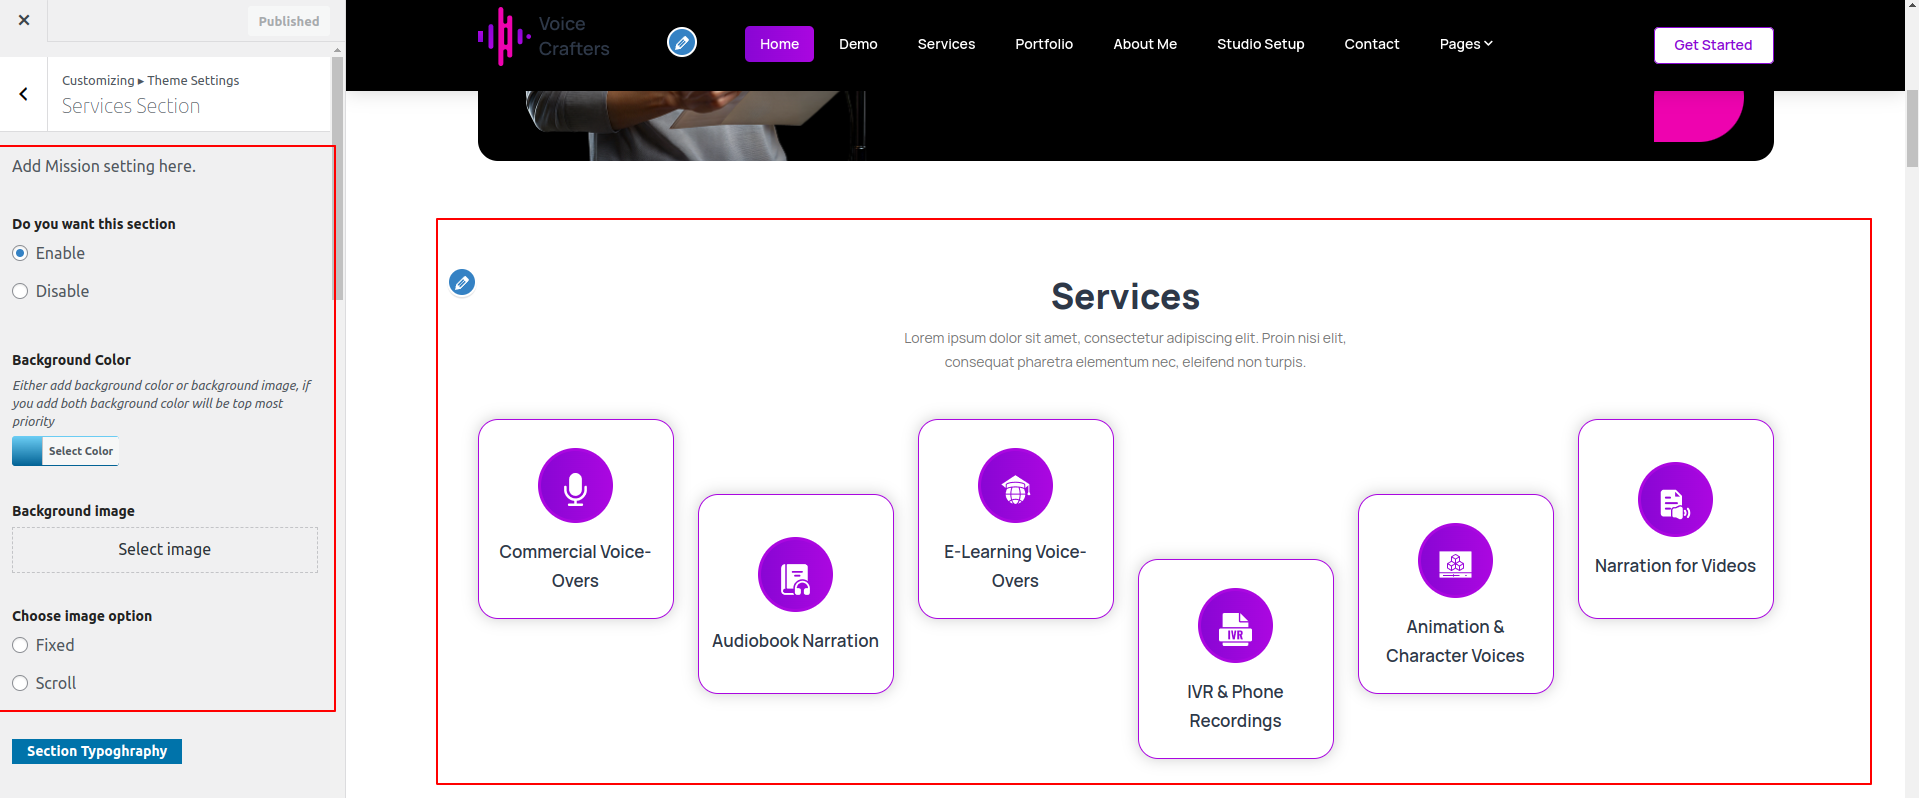Click the Audiobook Narration book icon
Screen dimensions: 1919x798
(795, 575)
